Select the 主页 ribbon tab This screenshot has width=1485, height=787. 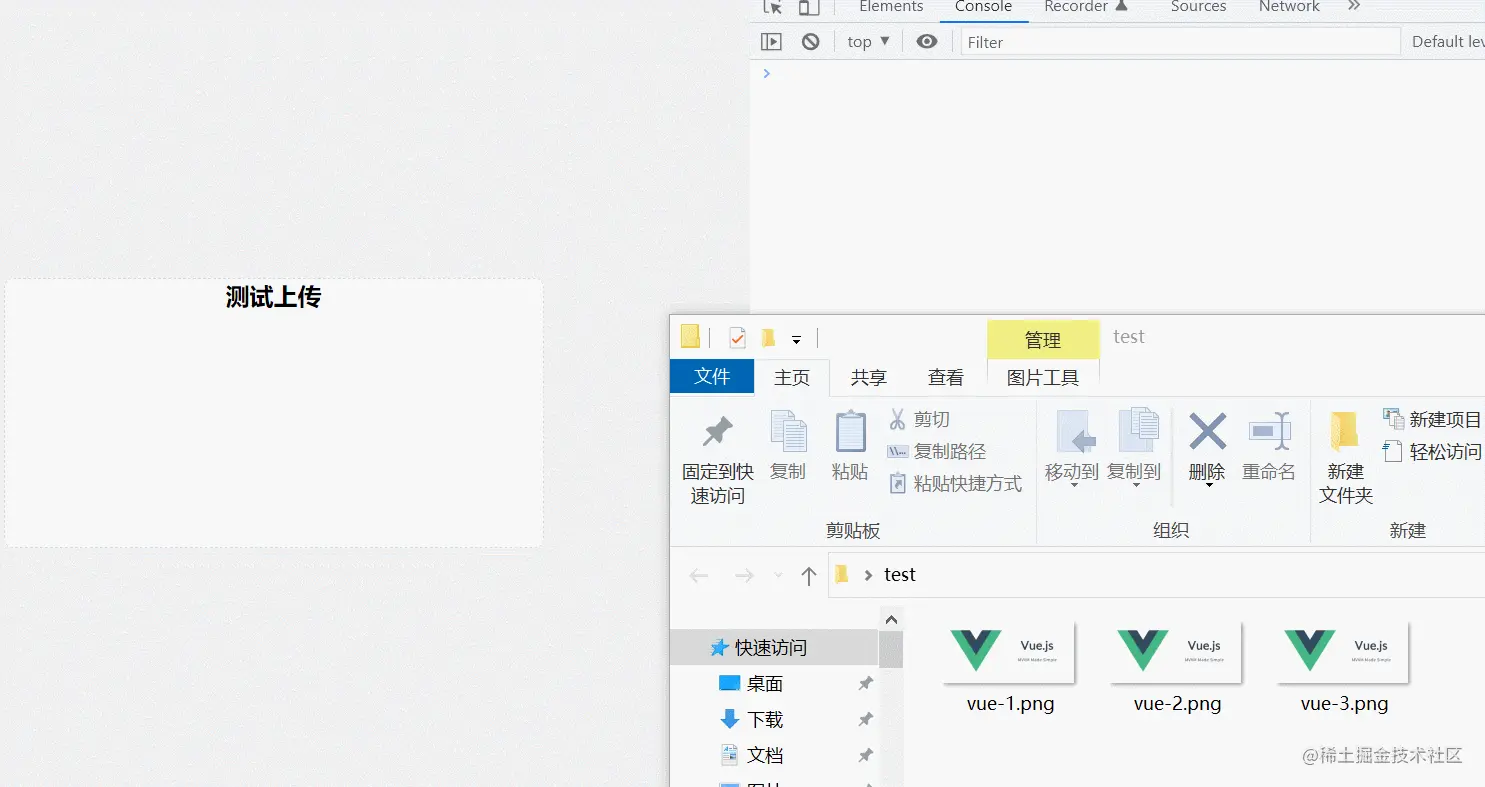pos(792,377)
